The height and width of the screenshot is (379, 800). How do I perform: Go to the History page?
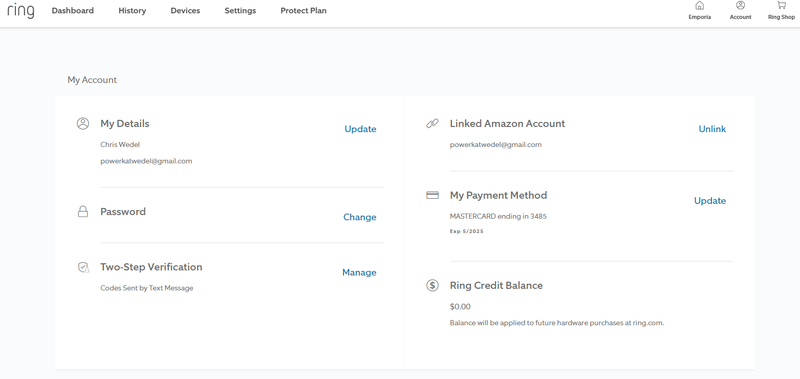pos(132,11)
